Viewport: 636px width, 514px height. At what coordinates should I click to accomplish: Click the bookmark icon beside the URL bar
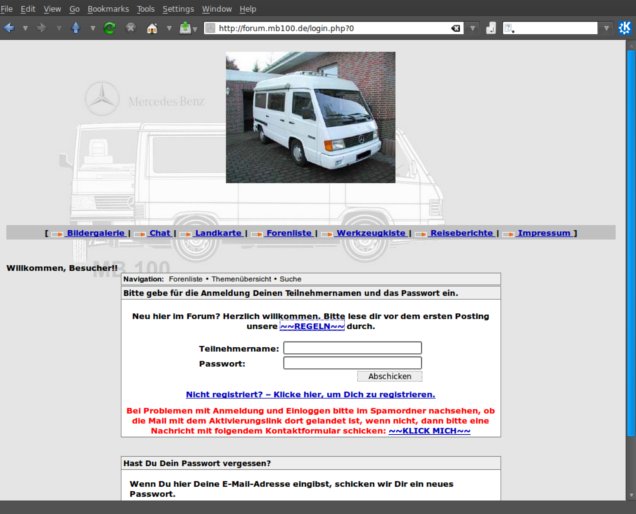pyautogui.click(x=491, y=28)
